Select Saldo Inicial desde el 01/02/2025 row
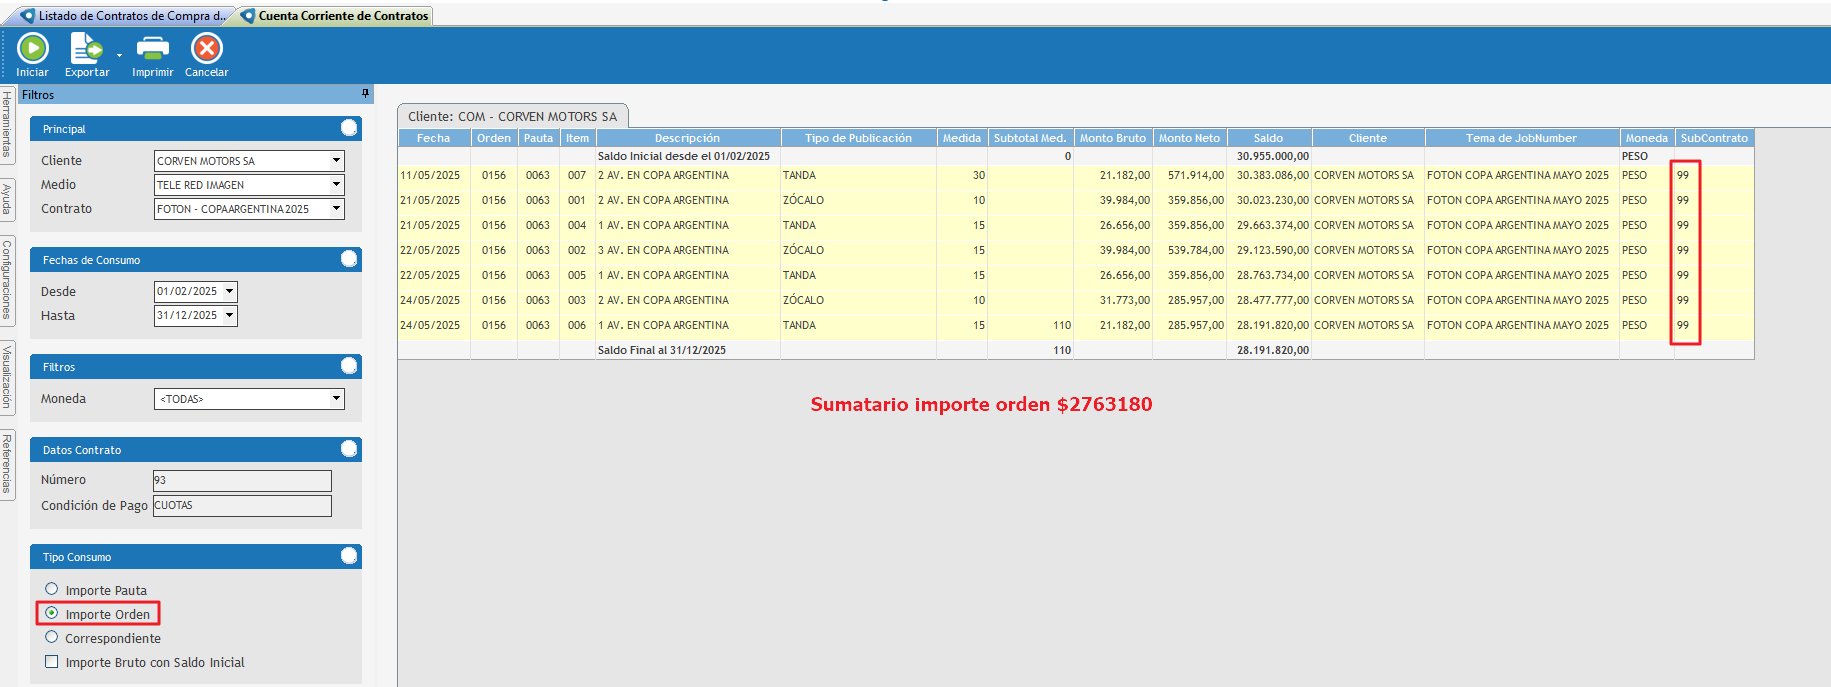 [1076, 156]
